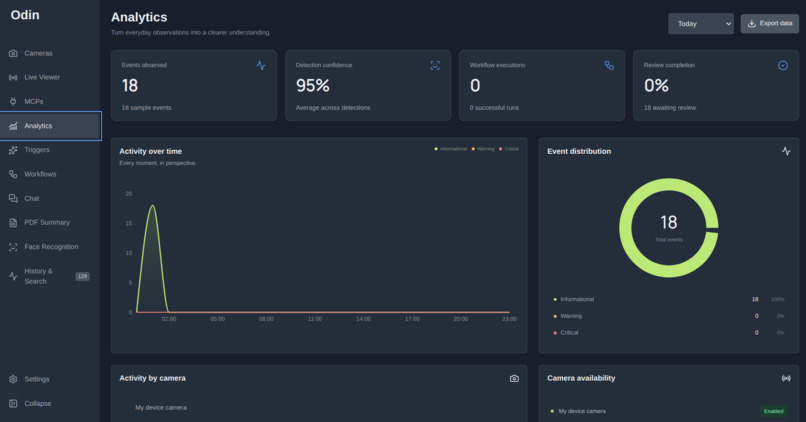Click the PDF Summary document icon

13,223
